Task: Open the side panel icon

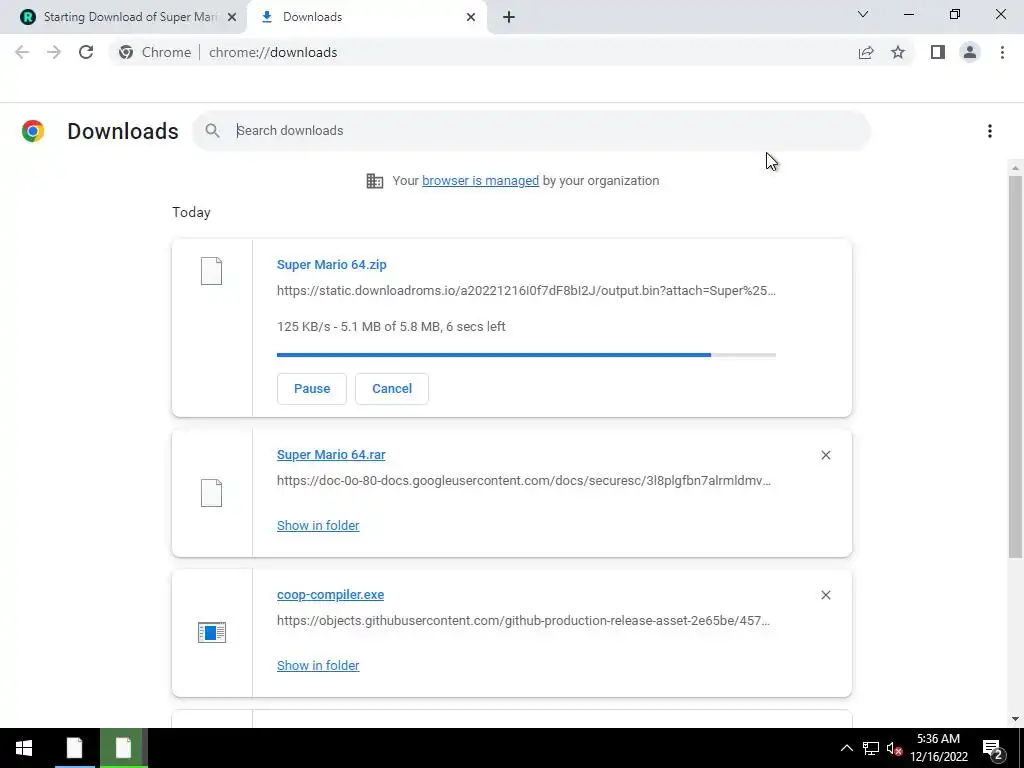Action: [x=938, y=52]
